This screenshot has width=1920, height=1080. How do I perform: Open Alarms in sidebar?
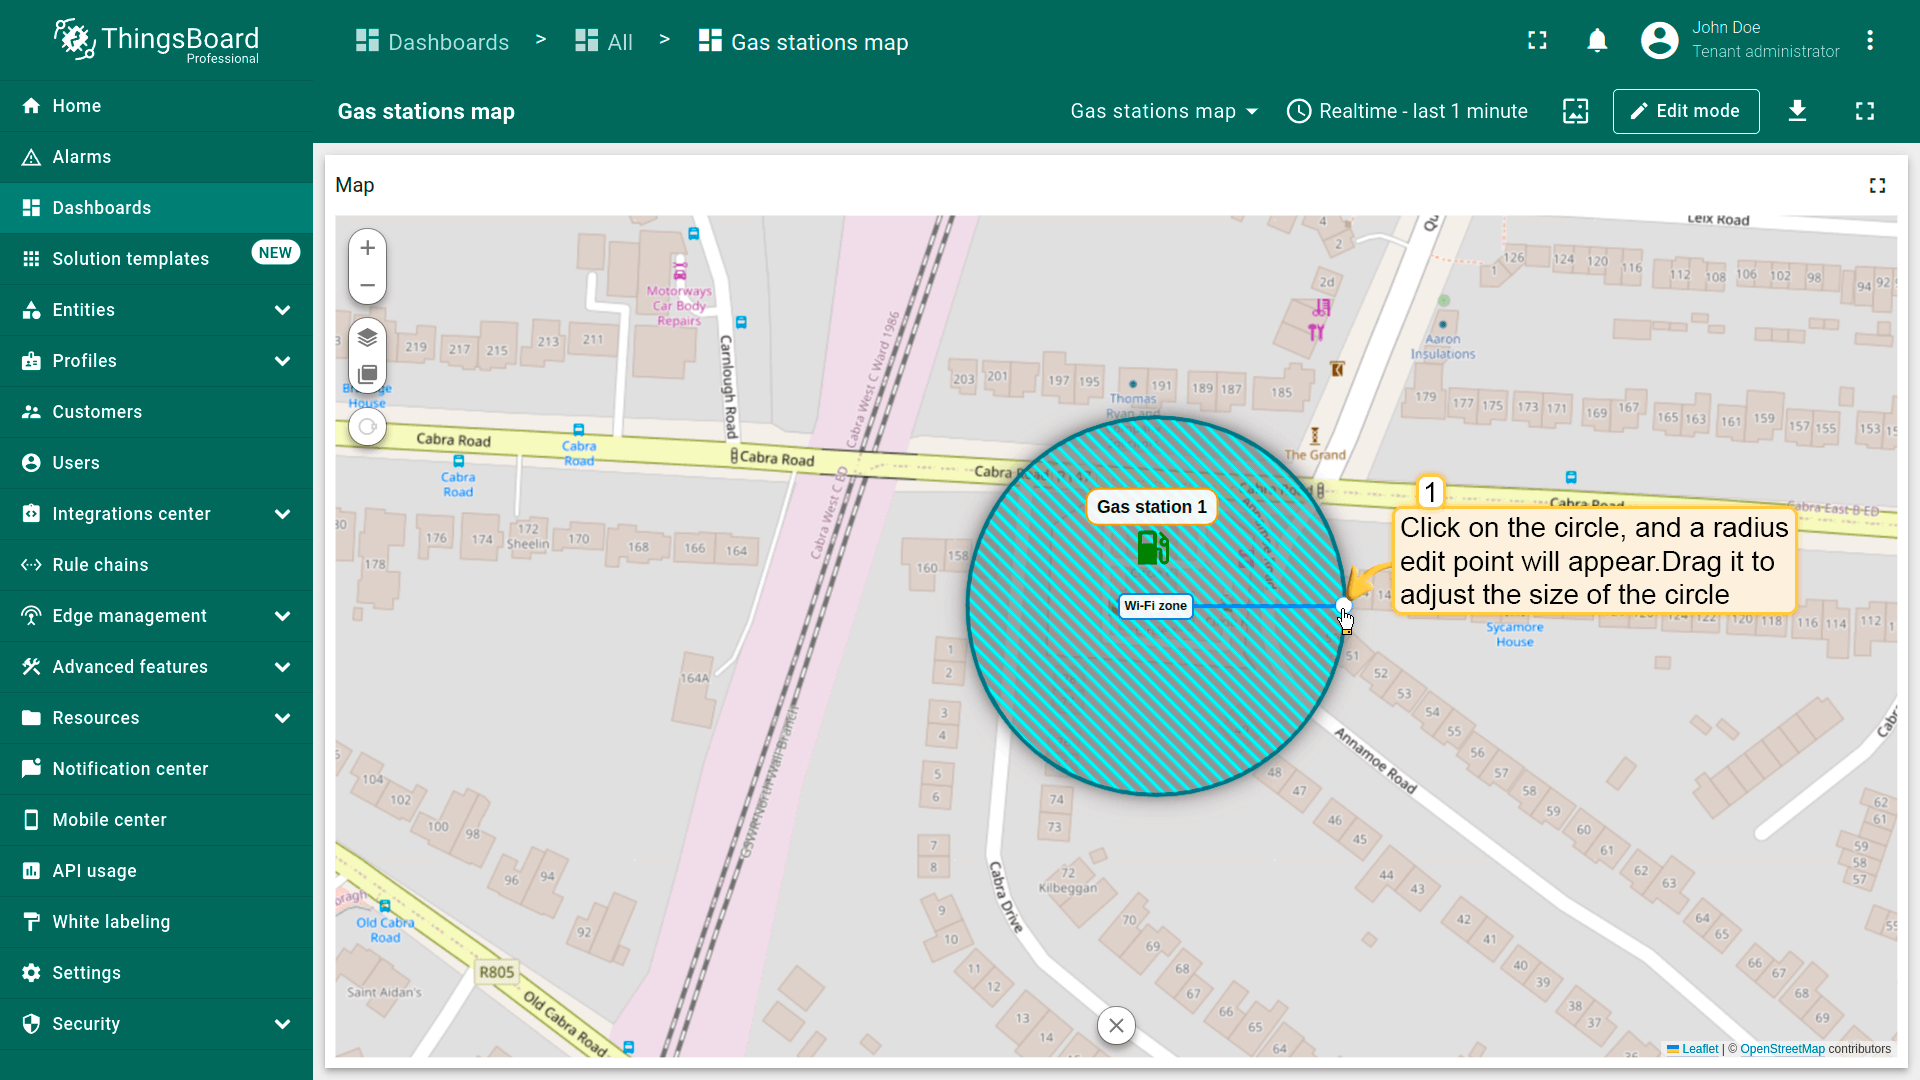click(x=82, y=157)
